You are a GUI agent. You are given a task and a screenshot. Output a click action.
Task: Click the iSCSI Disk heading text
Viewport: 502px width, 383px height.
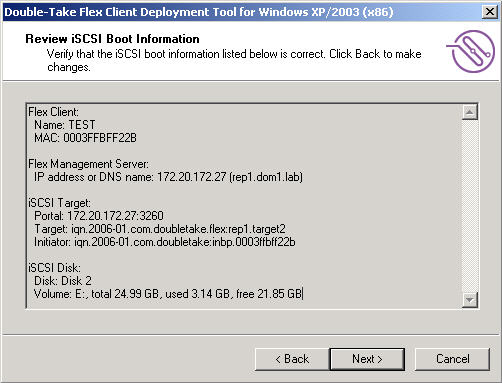(x=54, y=268)
